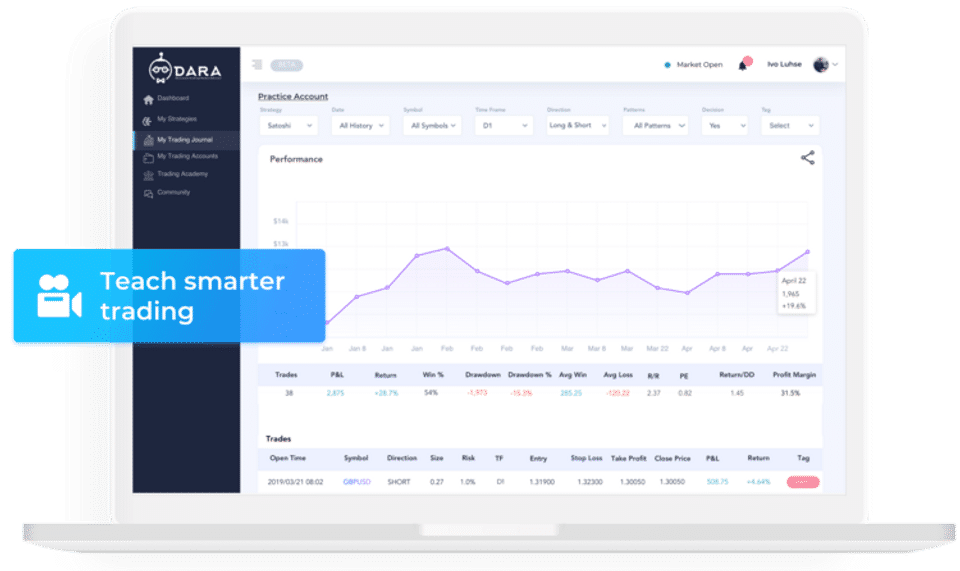Sort trades by Open Time column header
Screen dimensions: 960x571
pos(288,458)
